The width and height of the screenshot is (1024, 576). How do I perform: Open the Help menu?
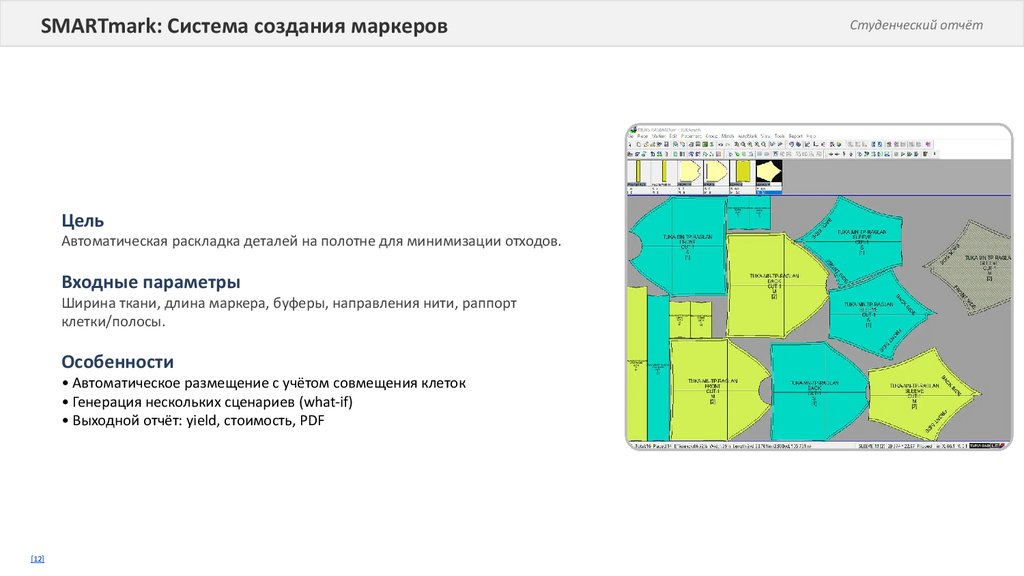pos(811,136)
